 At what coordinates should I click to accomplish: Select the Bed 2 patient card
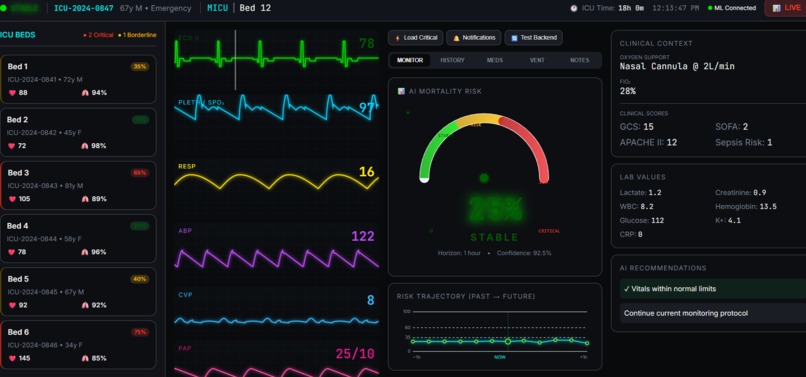click(x=78, y=132)
